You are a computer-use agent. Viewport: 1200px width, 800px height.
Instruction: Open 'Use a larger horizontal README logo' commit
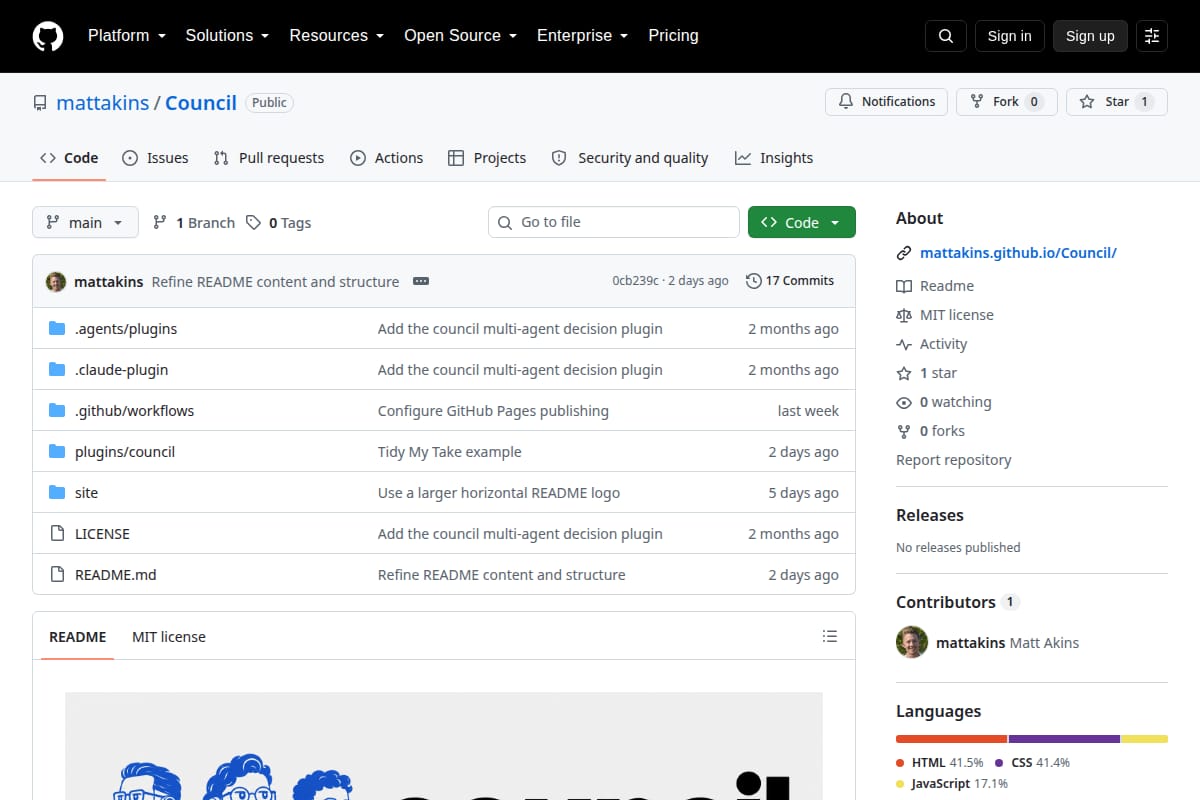[x=499, y=493]
